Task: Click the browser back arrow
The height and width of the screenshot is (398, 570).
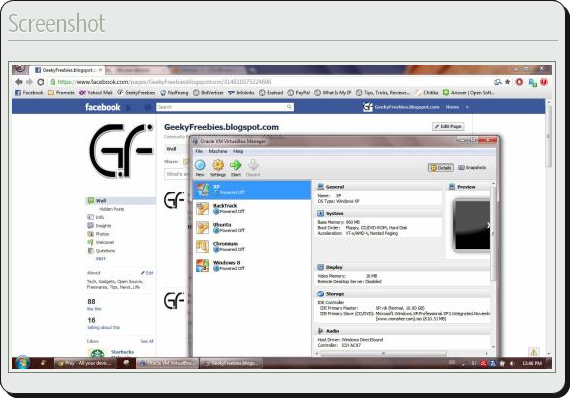Action: tap(19, 82)
